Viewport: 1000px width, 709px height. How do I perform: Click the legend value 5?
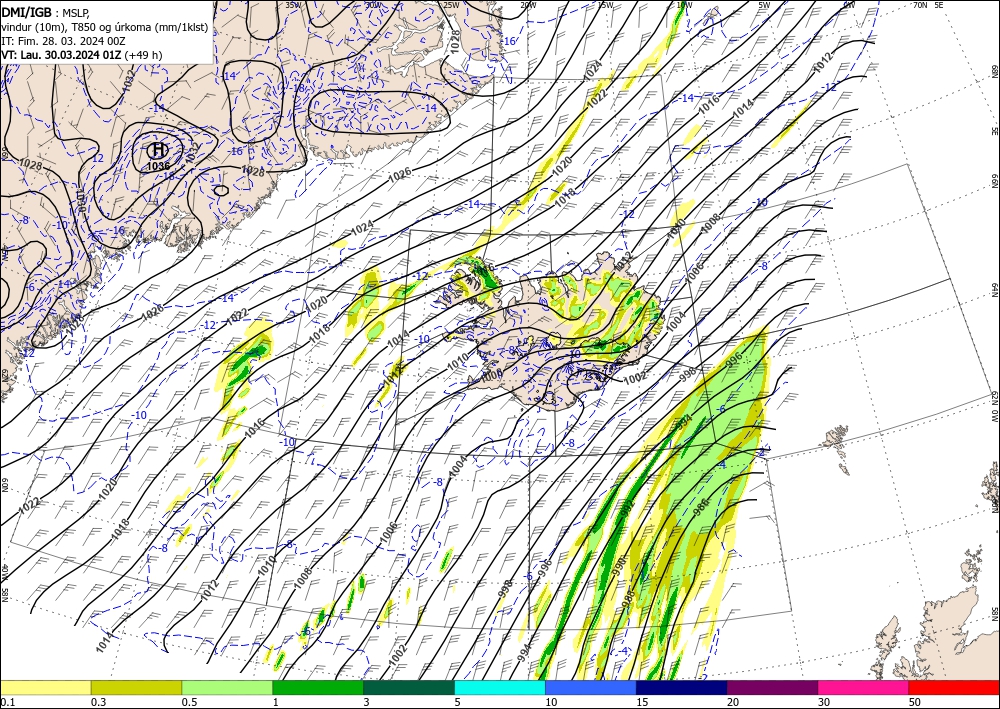click(x=457, y=702)
